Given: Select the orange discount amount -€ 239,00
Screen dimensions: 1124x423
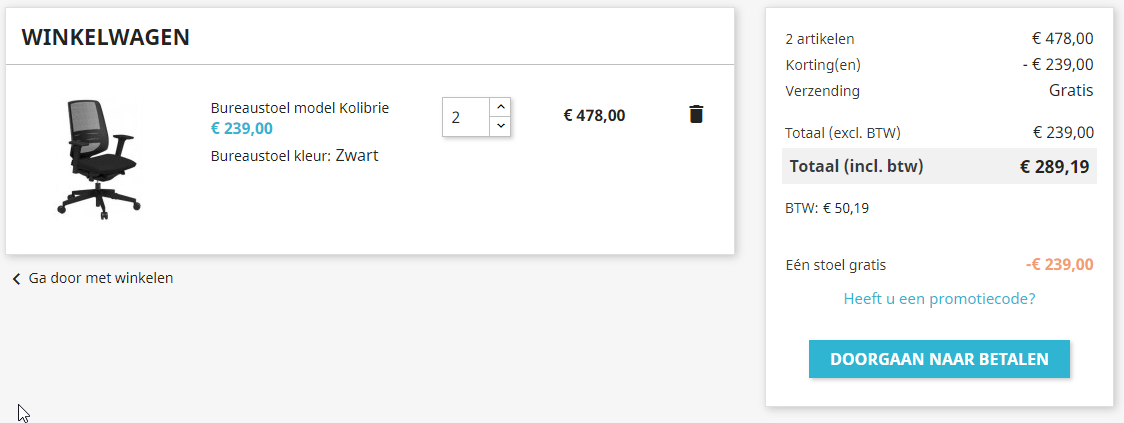Looking at the screenshot, I should pyautogui.click(x=1059, y=265).
